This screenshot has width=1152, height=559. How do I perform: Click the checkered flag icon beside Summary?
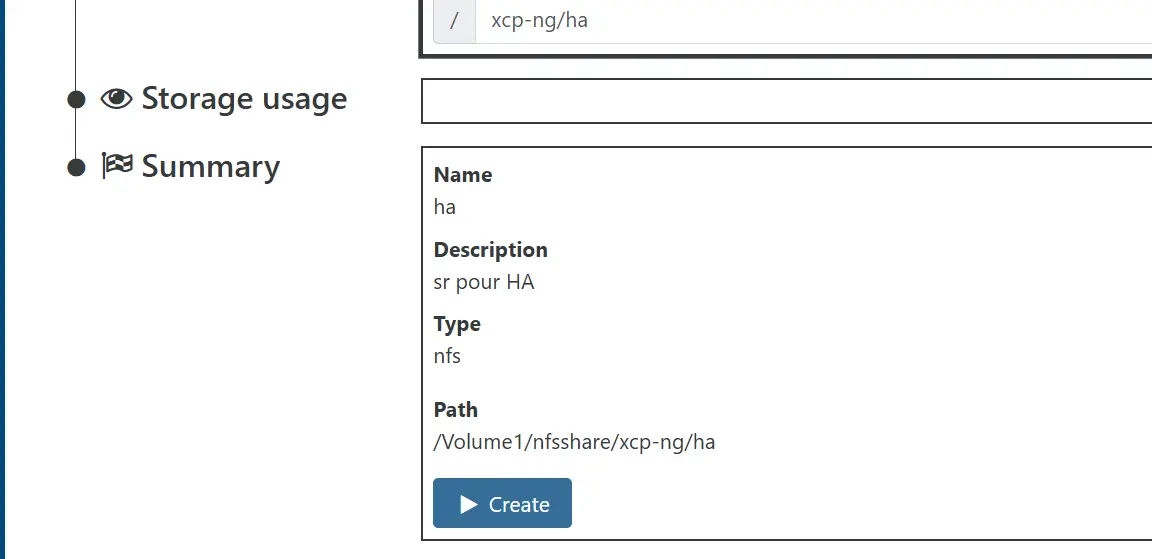tap(116, 166)
